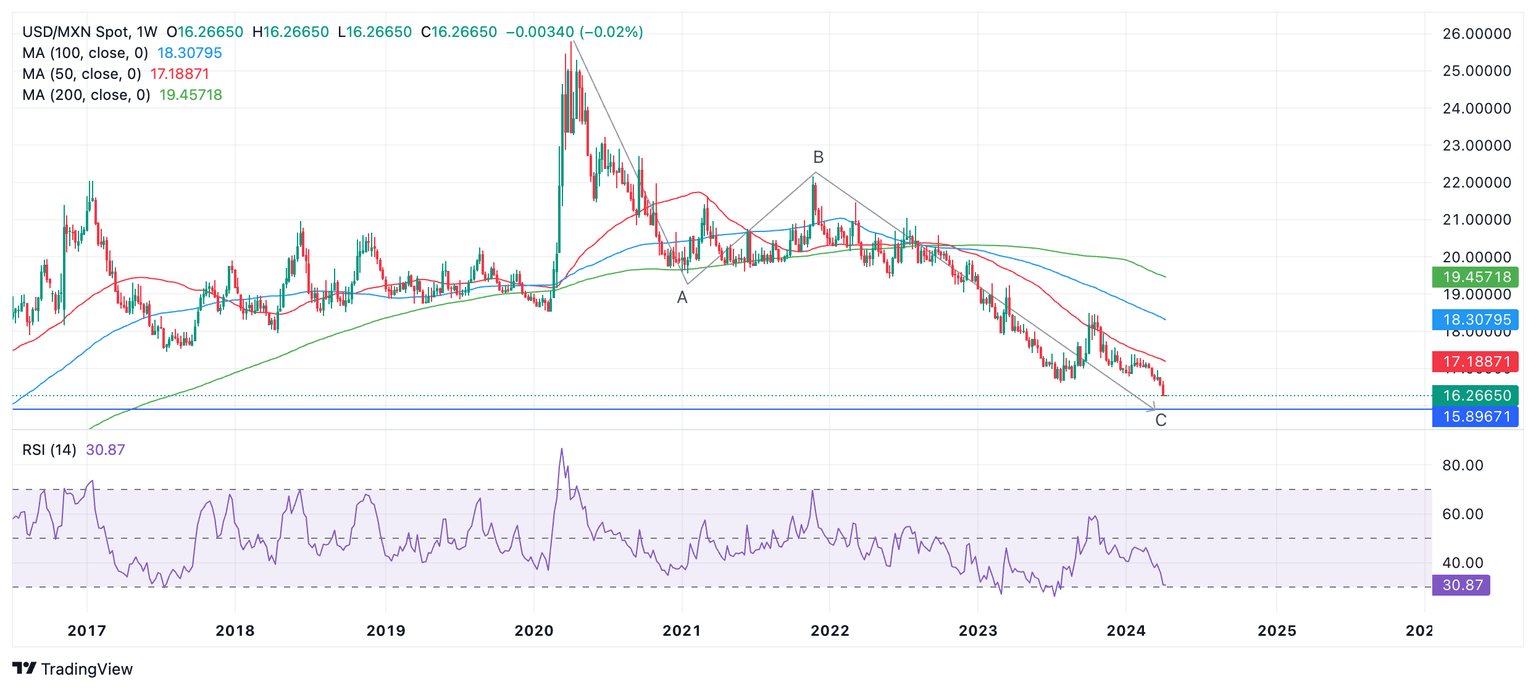Click the pattern point label A
Viewport: 1536px width, 690px height.
click(x=682, y=297)
